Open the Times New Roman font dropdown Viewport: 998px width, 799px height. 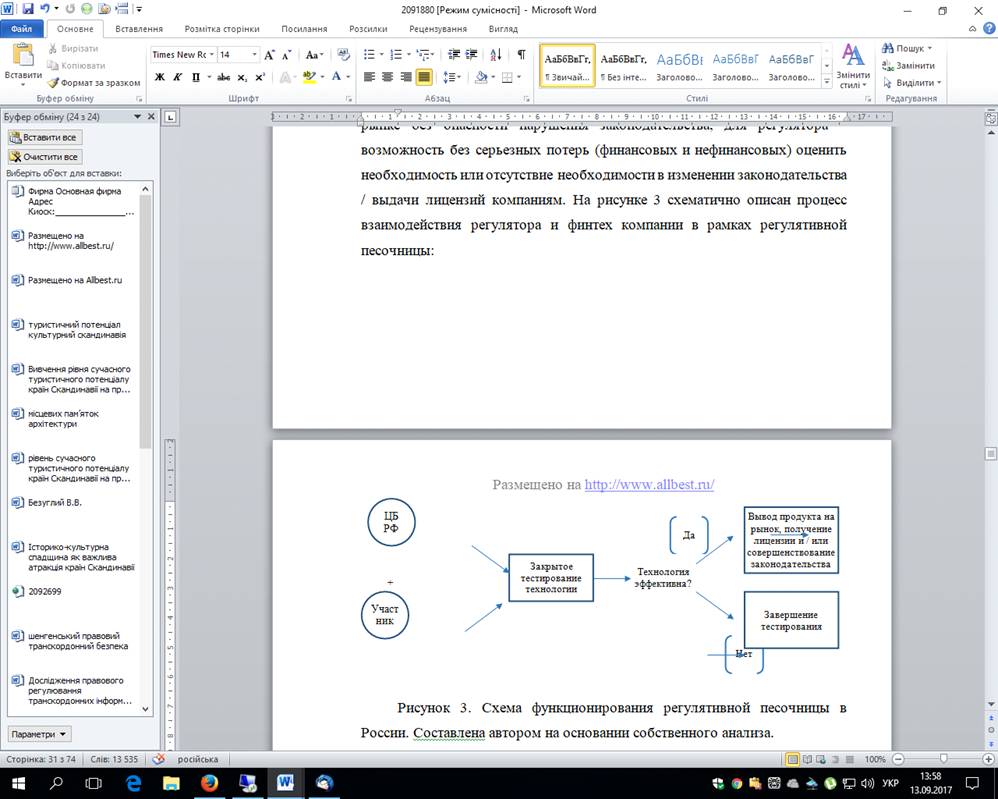210,54
